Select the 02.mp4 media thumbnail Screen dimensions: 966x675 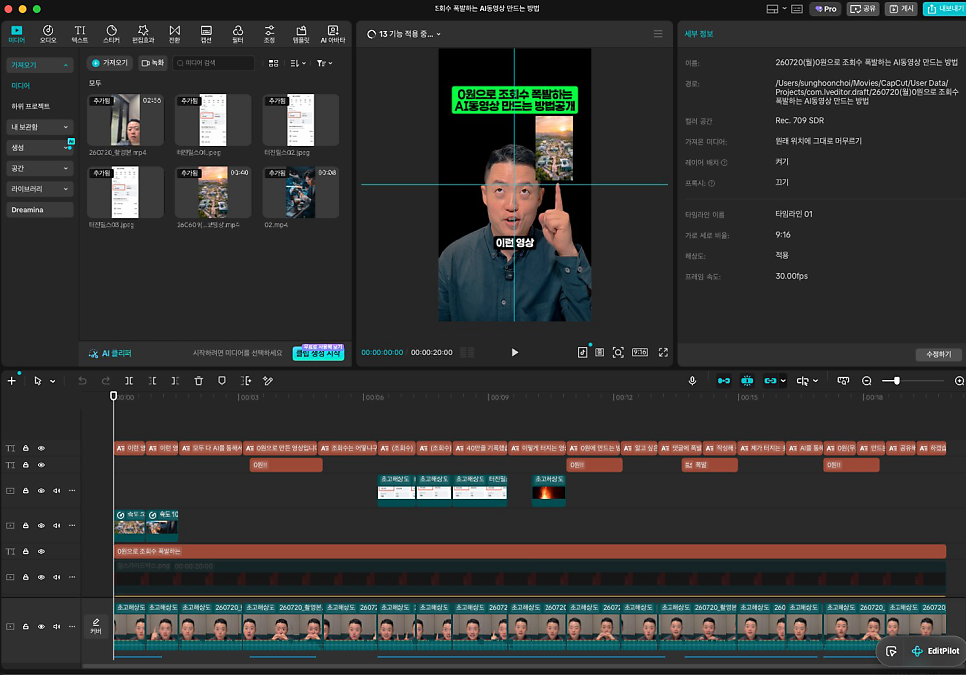(x=301, y=192)
